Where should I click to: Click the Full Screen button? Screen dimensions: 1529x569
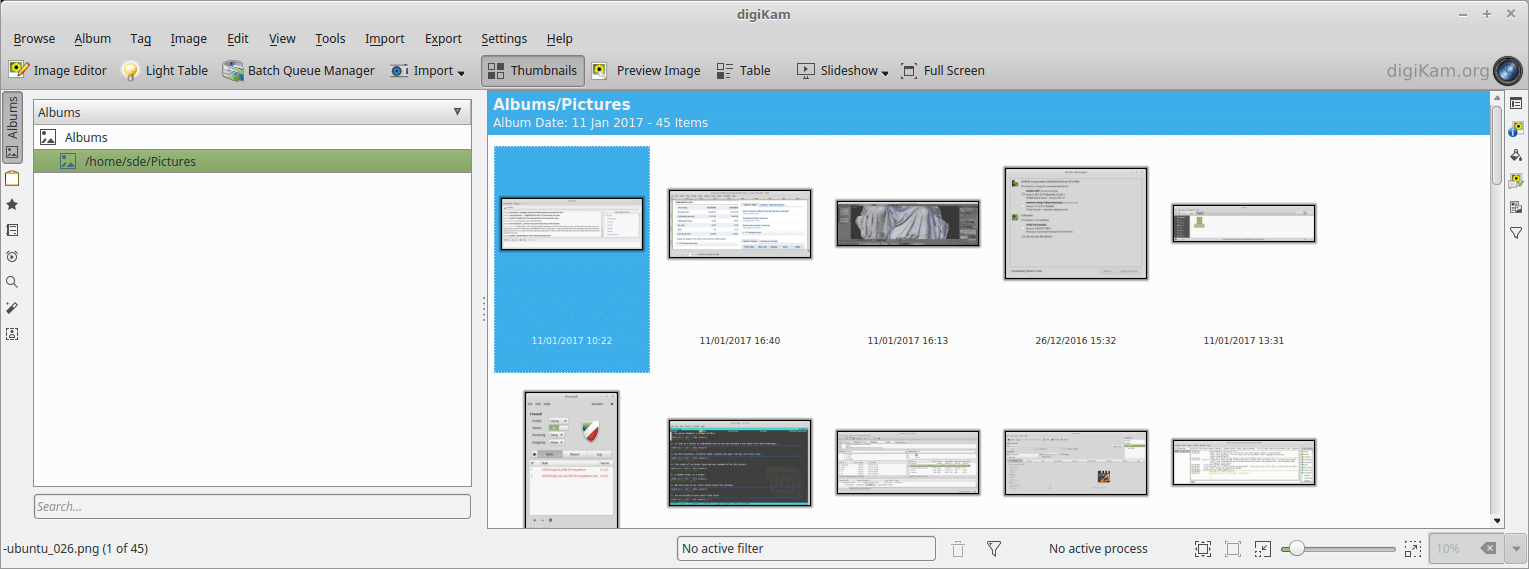click(942, 71)
